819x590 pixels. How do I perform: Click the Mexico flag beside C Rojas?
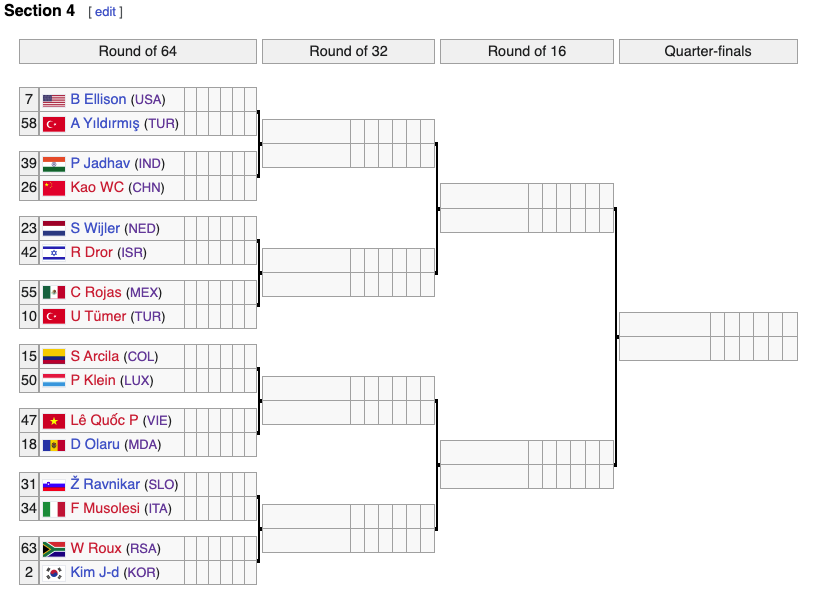[54, 293]
